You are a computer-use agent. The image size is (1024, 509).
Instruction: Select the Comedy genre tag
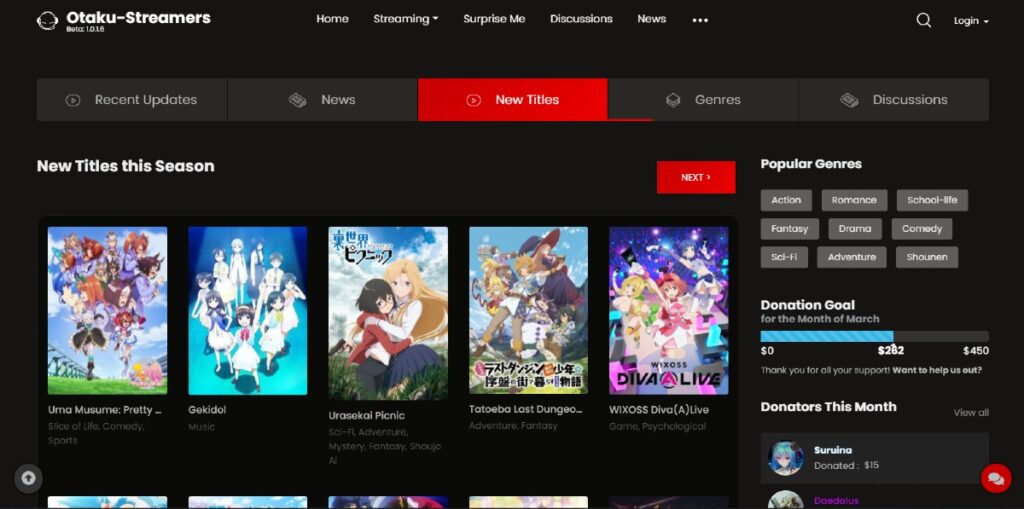click(x=922, y=229)
